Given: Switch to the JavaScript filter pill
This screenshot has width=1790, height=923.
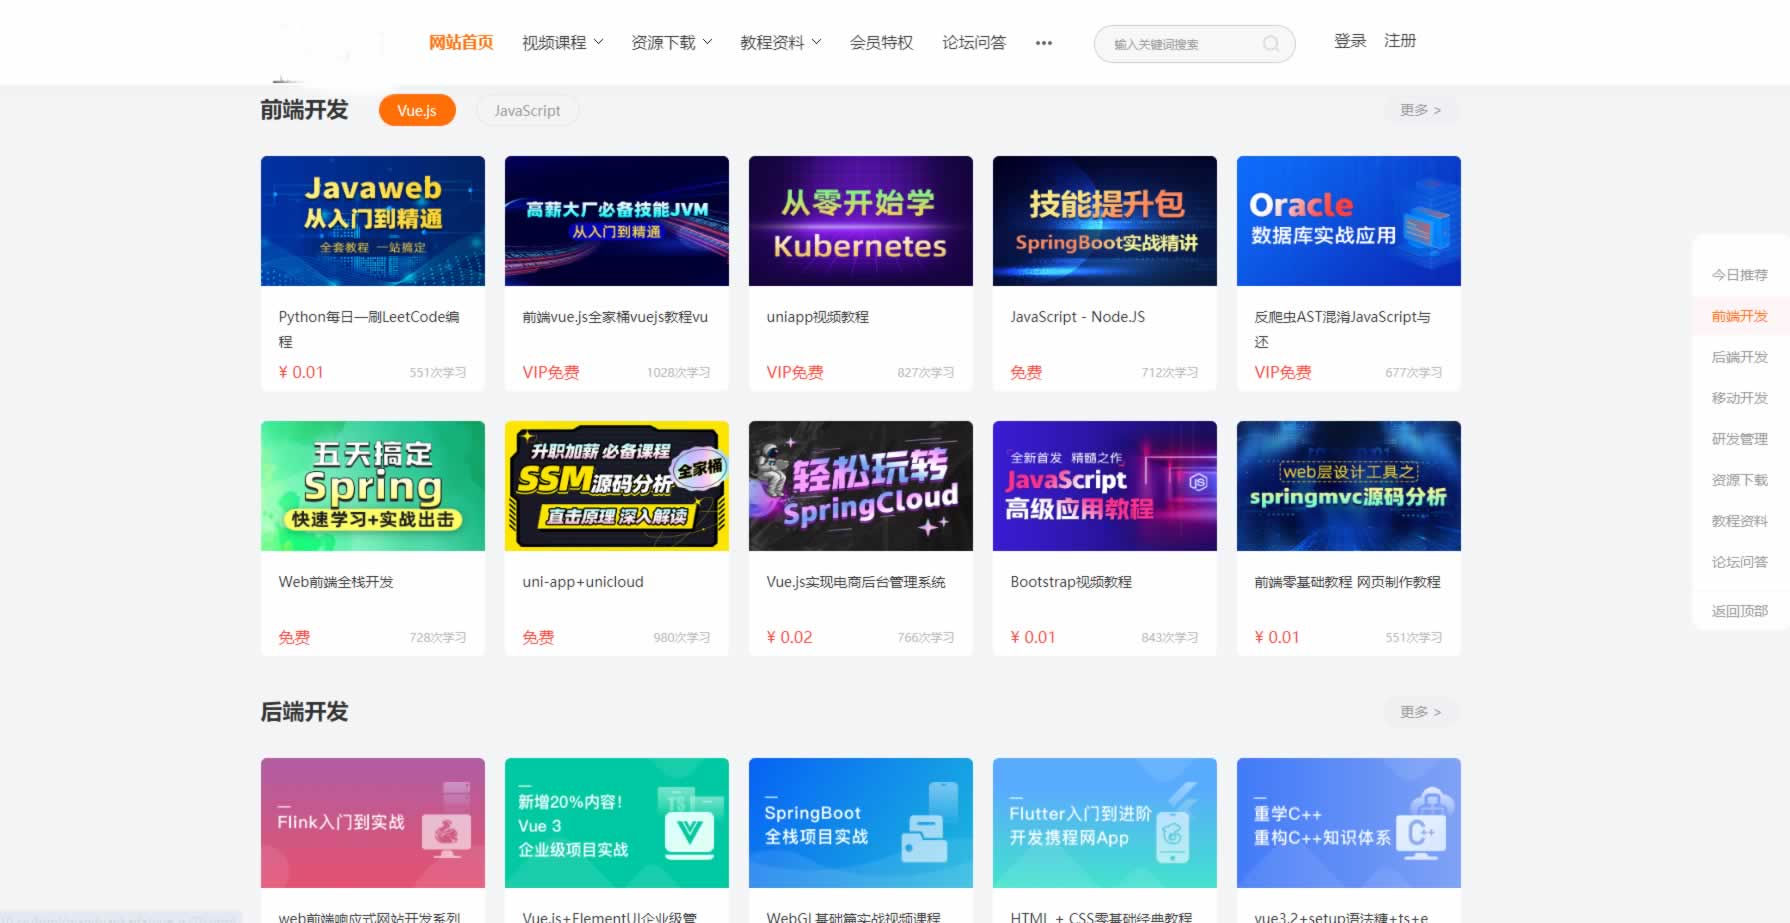Looking at the screenshot, I should (x=527, y=111).
